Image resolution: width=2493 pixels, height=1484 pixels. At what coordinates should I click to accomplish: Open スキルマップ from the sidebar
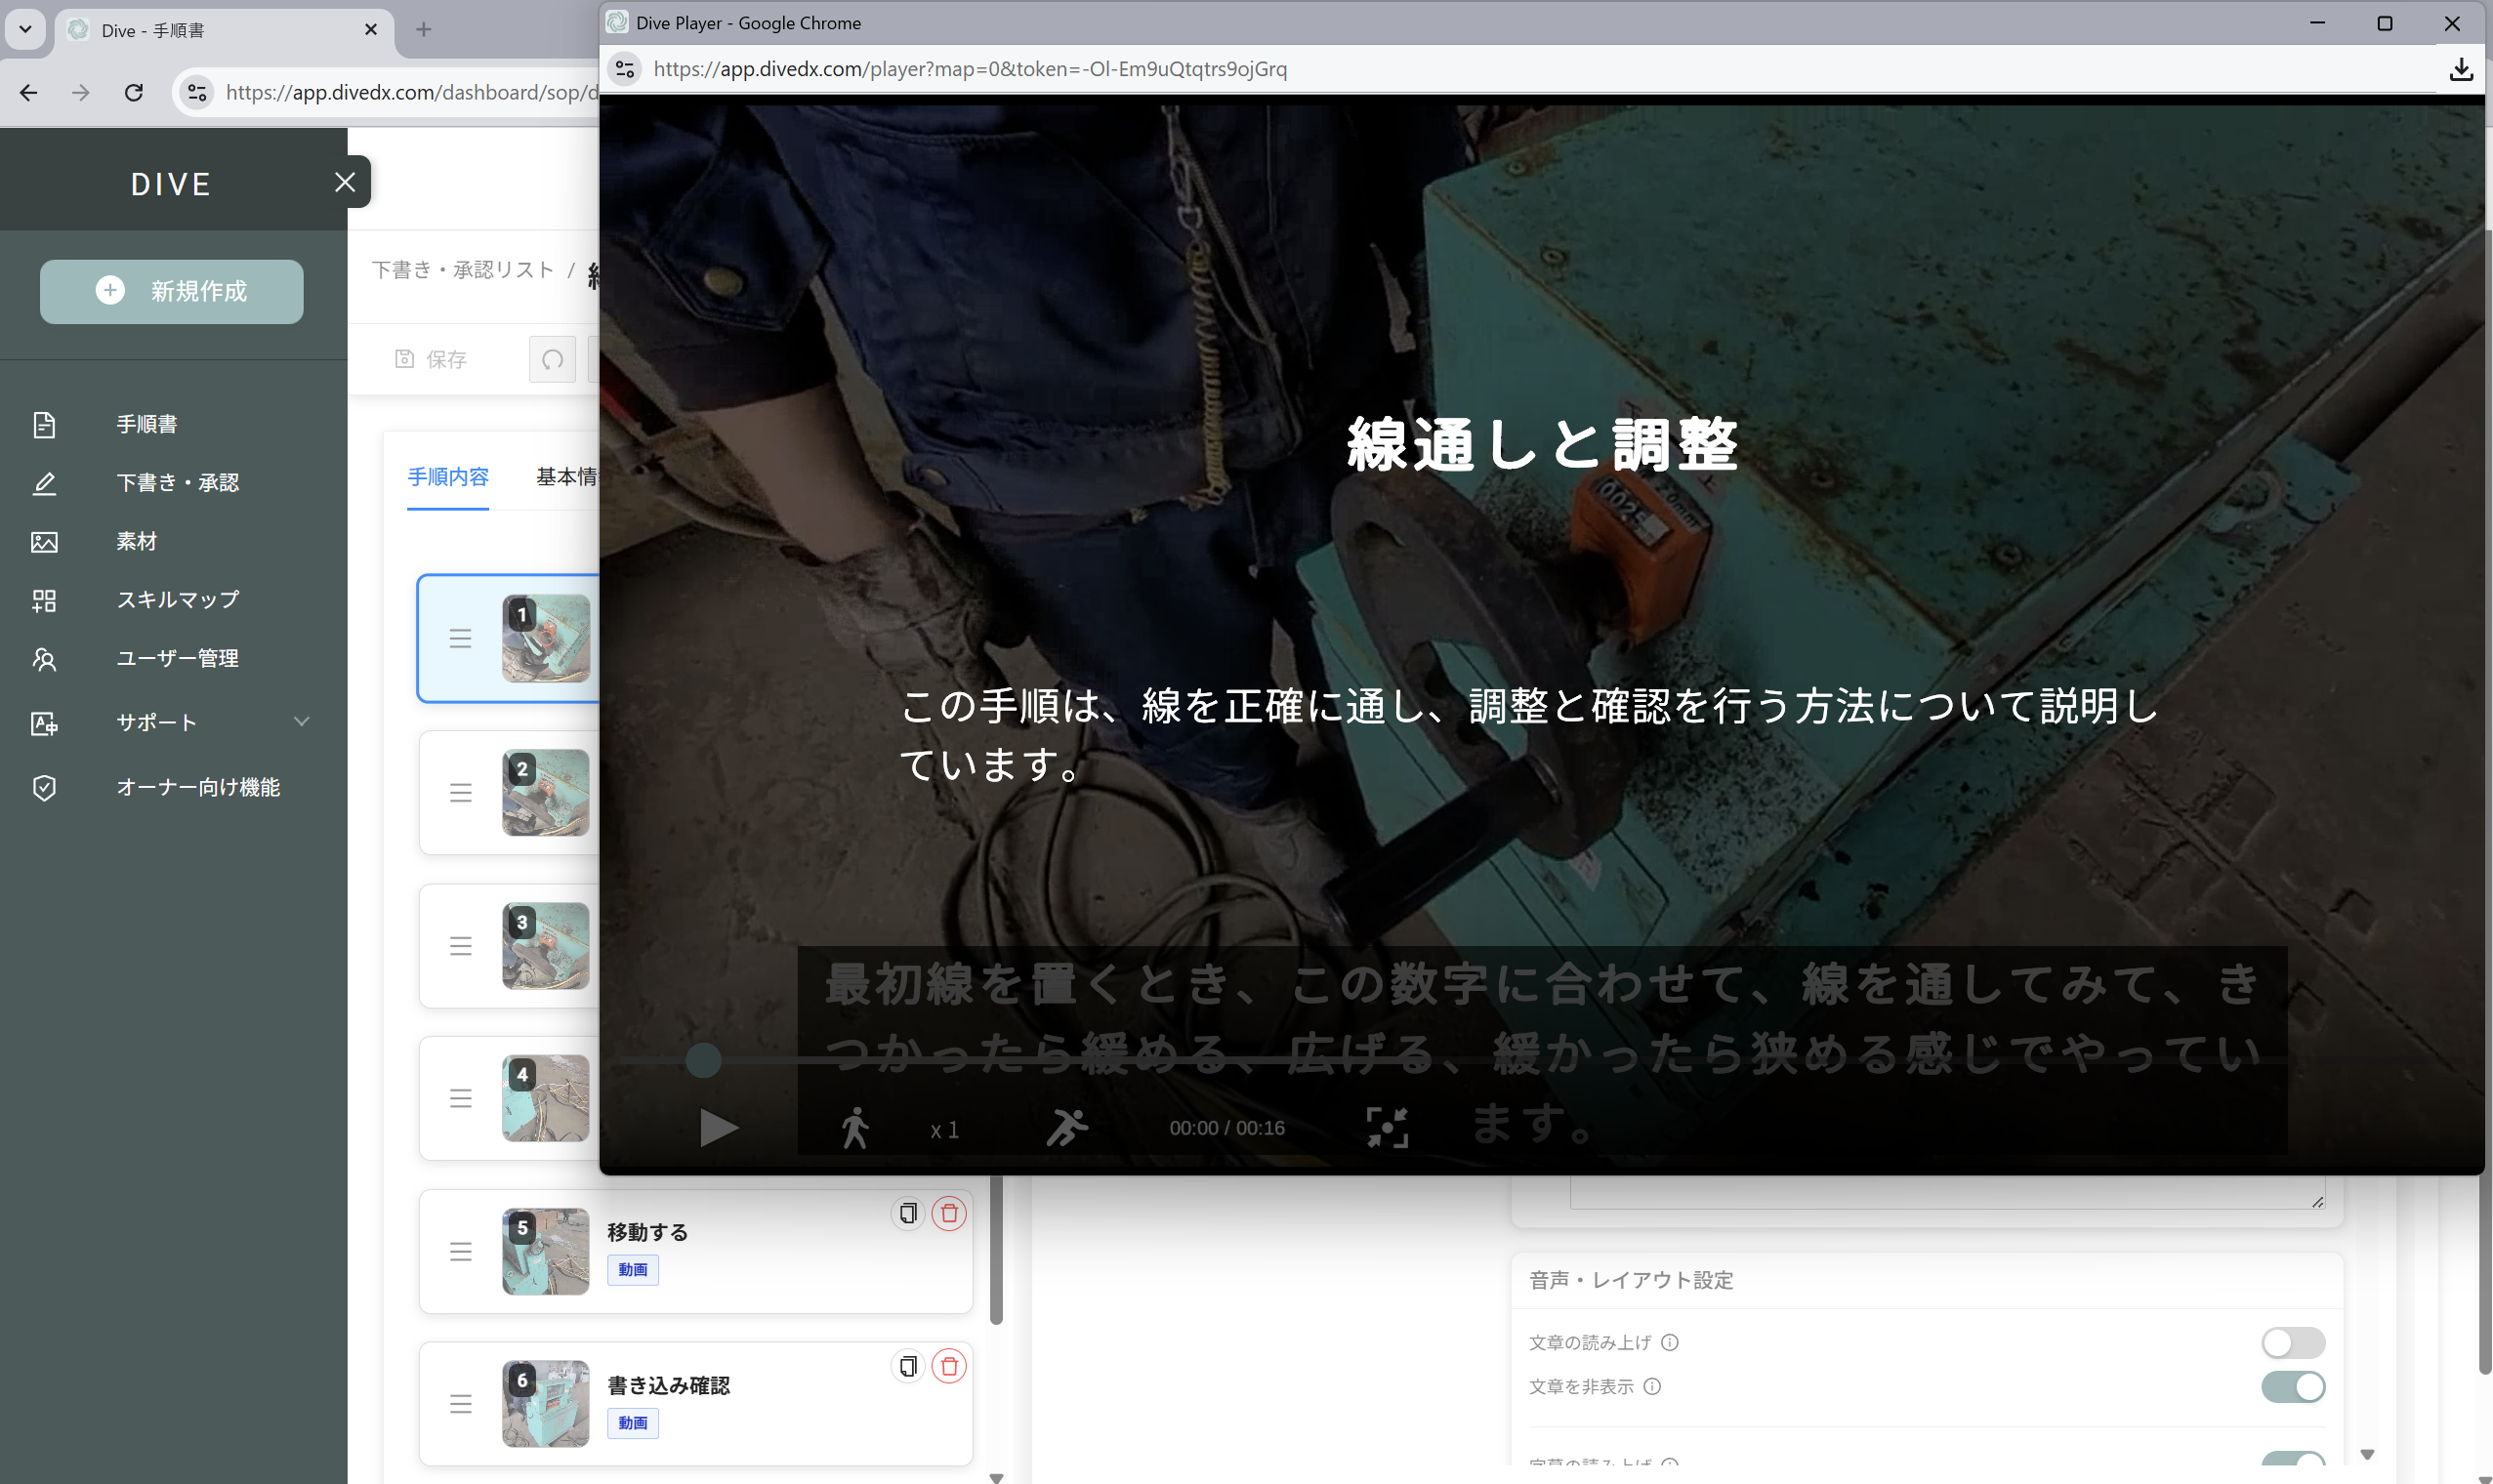click(x=177, y=600)
